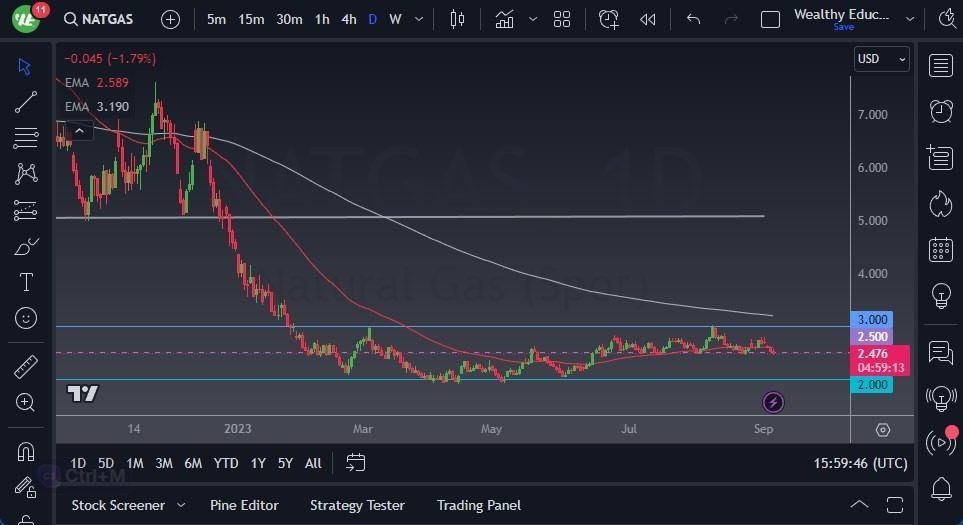Create an alert with alarm clock icon

click(609, 20)
